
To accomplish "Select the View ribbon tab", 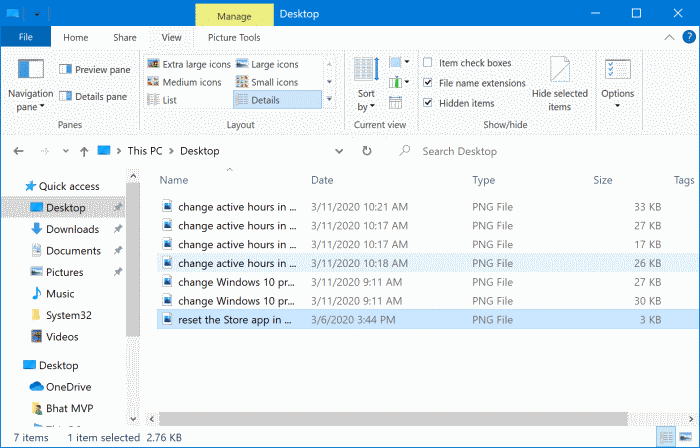I will tap(171, 37).
